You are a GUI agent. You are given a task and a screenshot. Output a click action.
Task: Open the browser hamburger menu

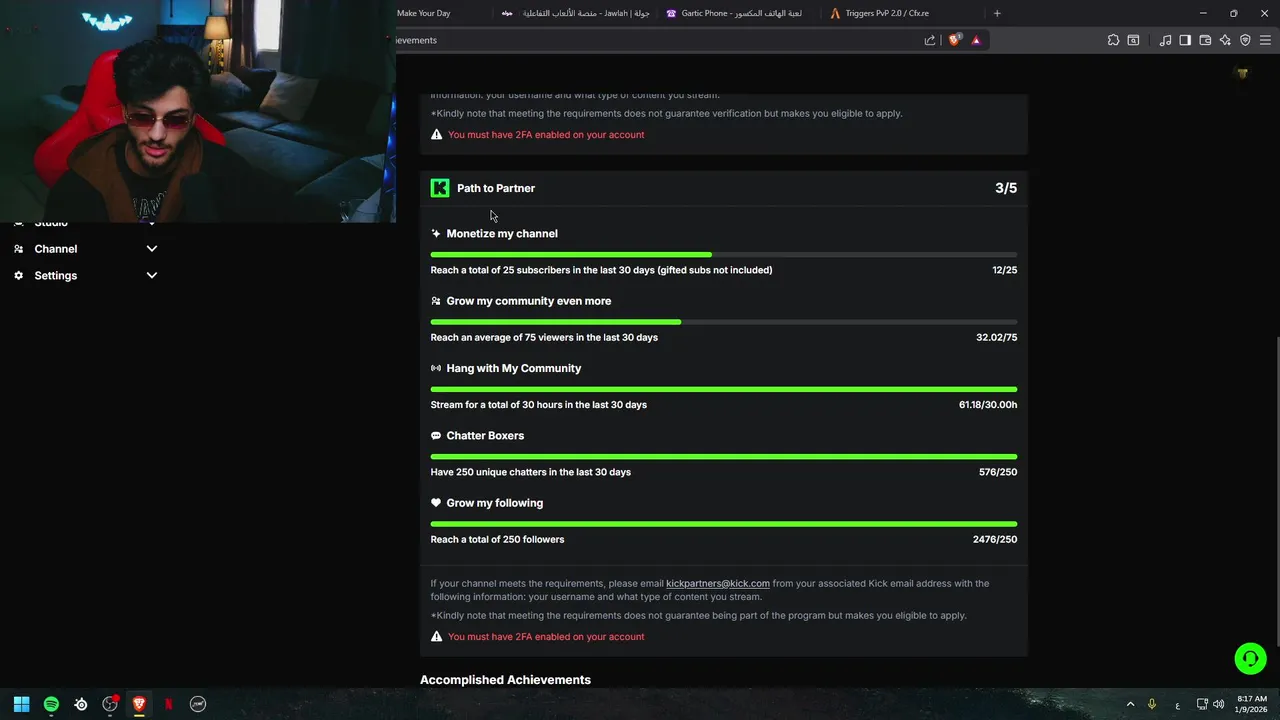pos(1265,40)
